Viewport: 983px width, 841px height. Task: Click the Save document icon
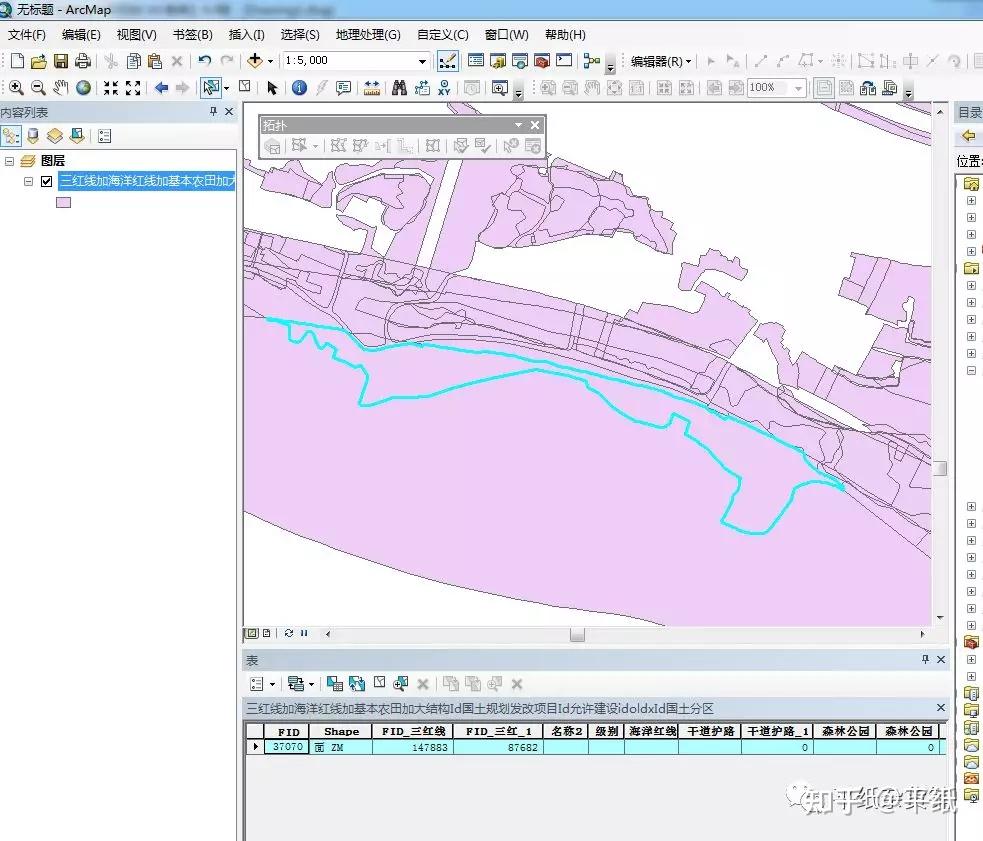pos(61,61)
